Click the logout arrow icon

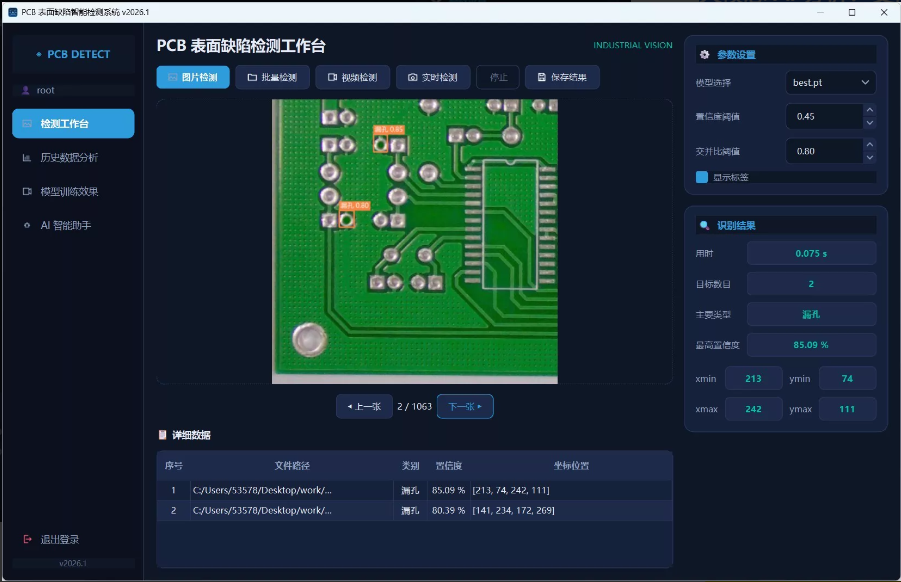[x=27, y=539]
